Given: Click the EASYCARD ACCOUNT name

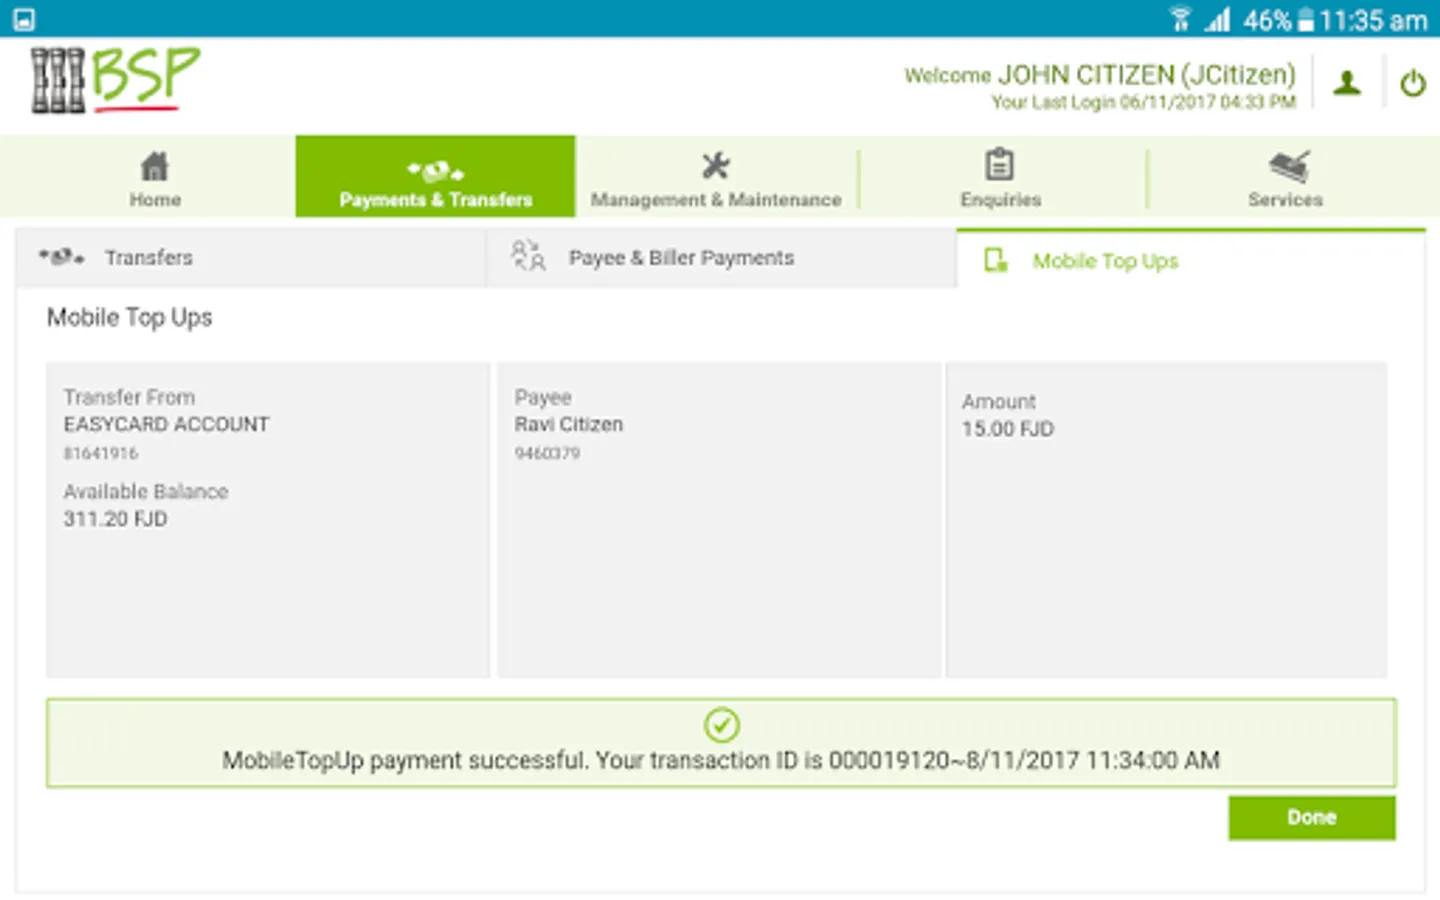Looking at the screenshot, I should tap(167, 424).
